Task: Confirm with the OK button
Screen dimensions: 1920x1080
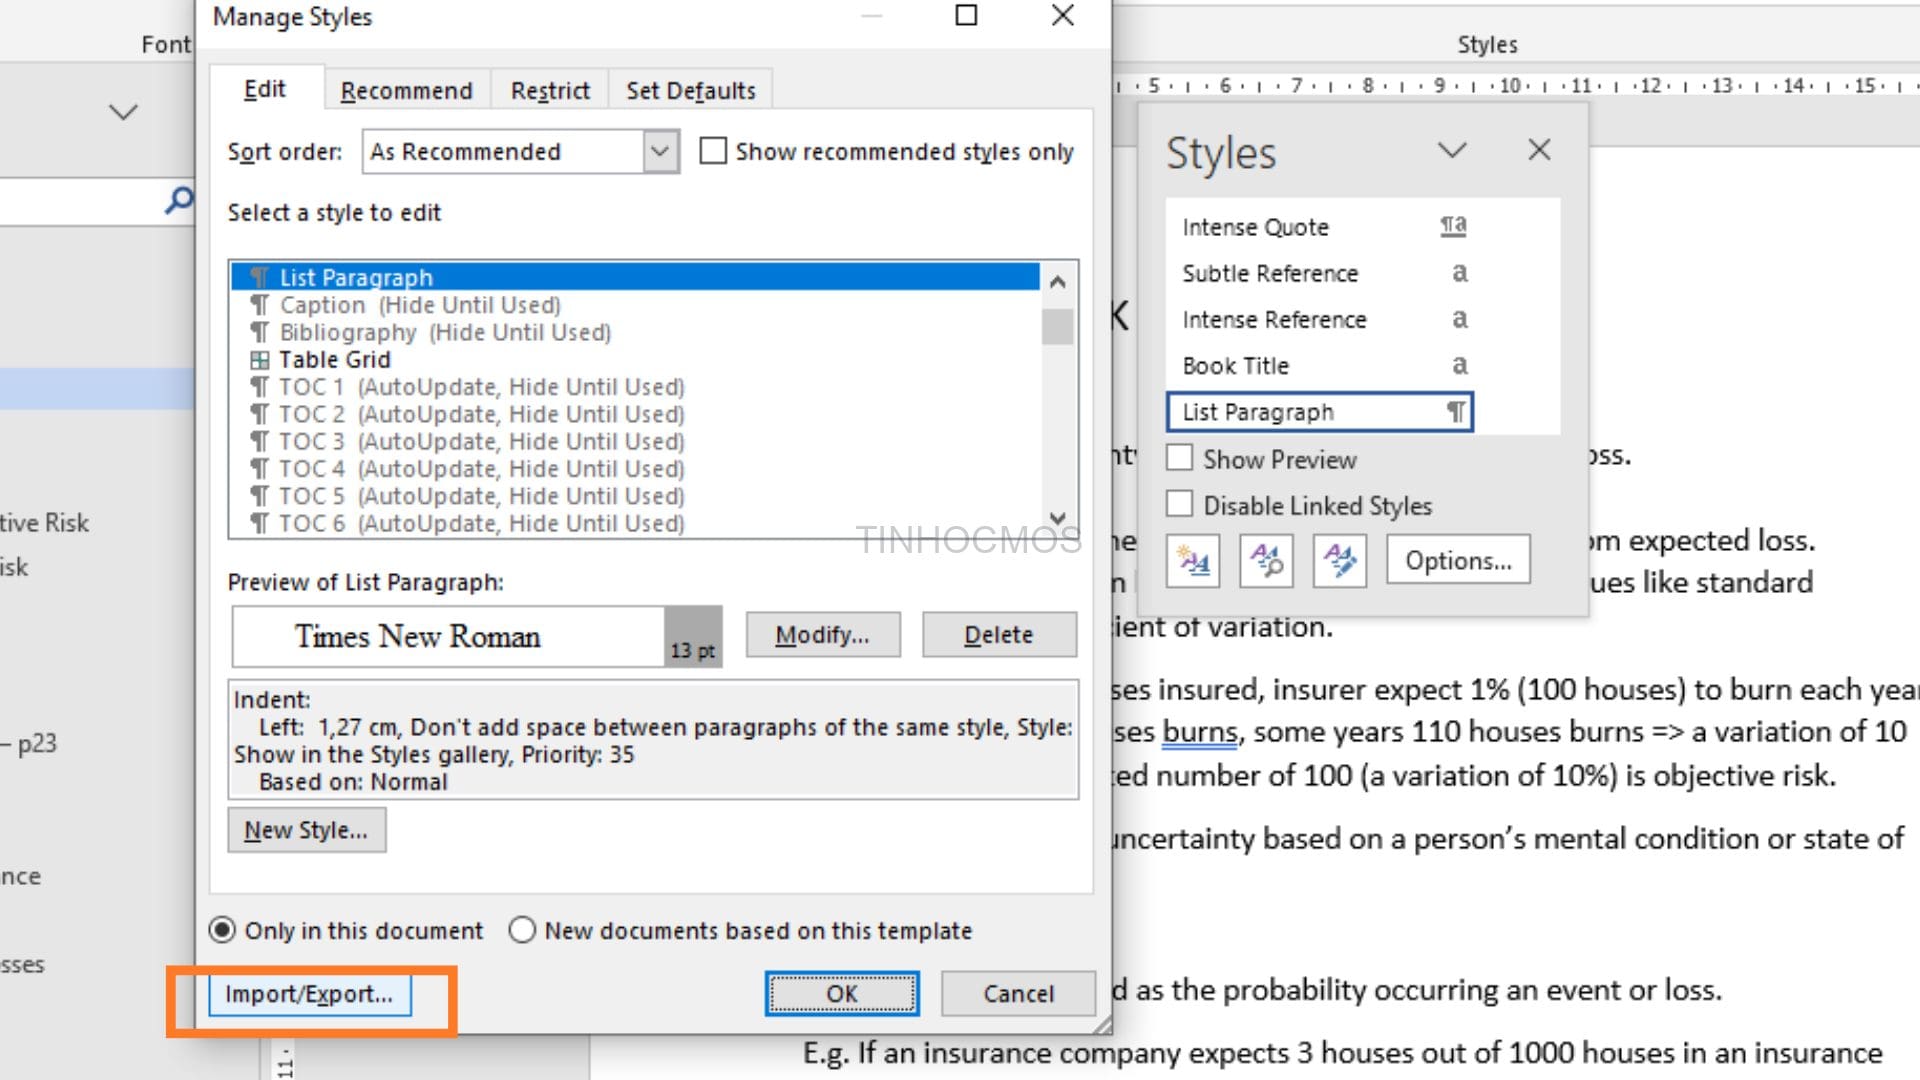Action: coord(842,994)
